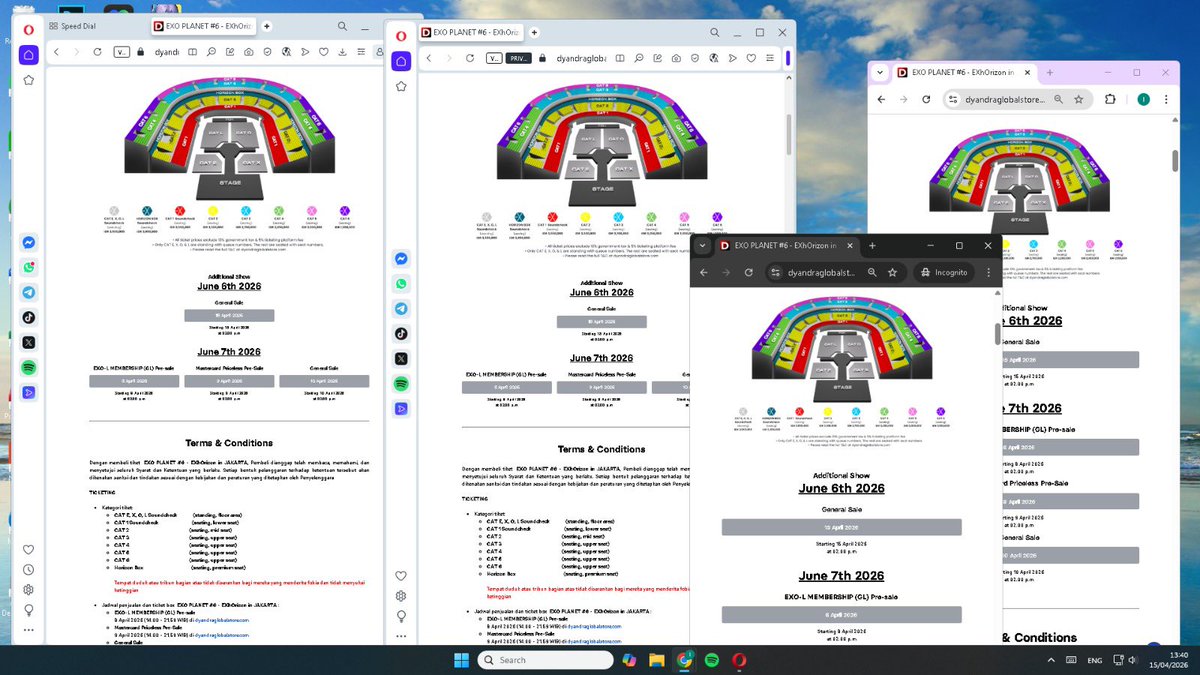Open Telegram in left Opera window sidebar
Viewport: 1200px width, 675px height.
coord(29,292)
